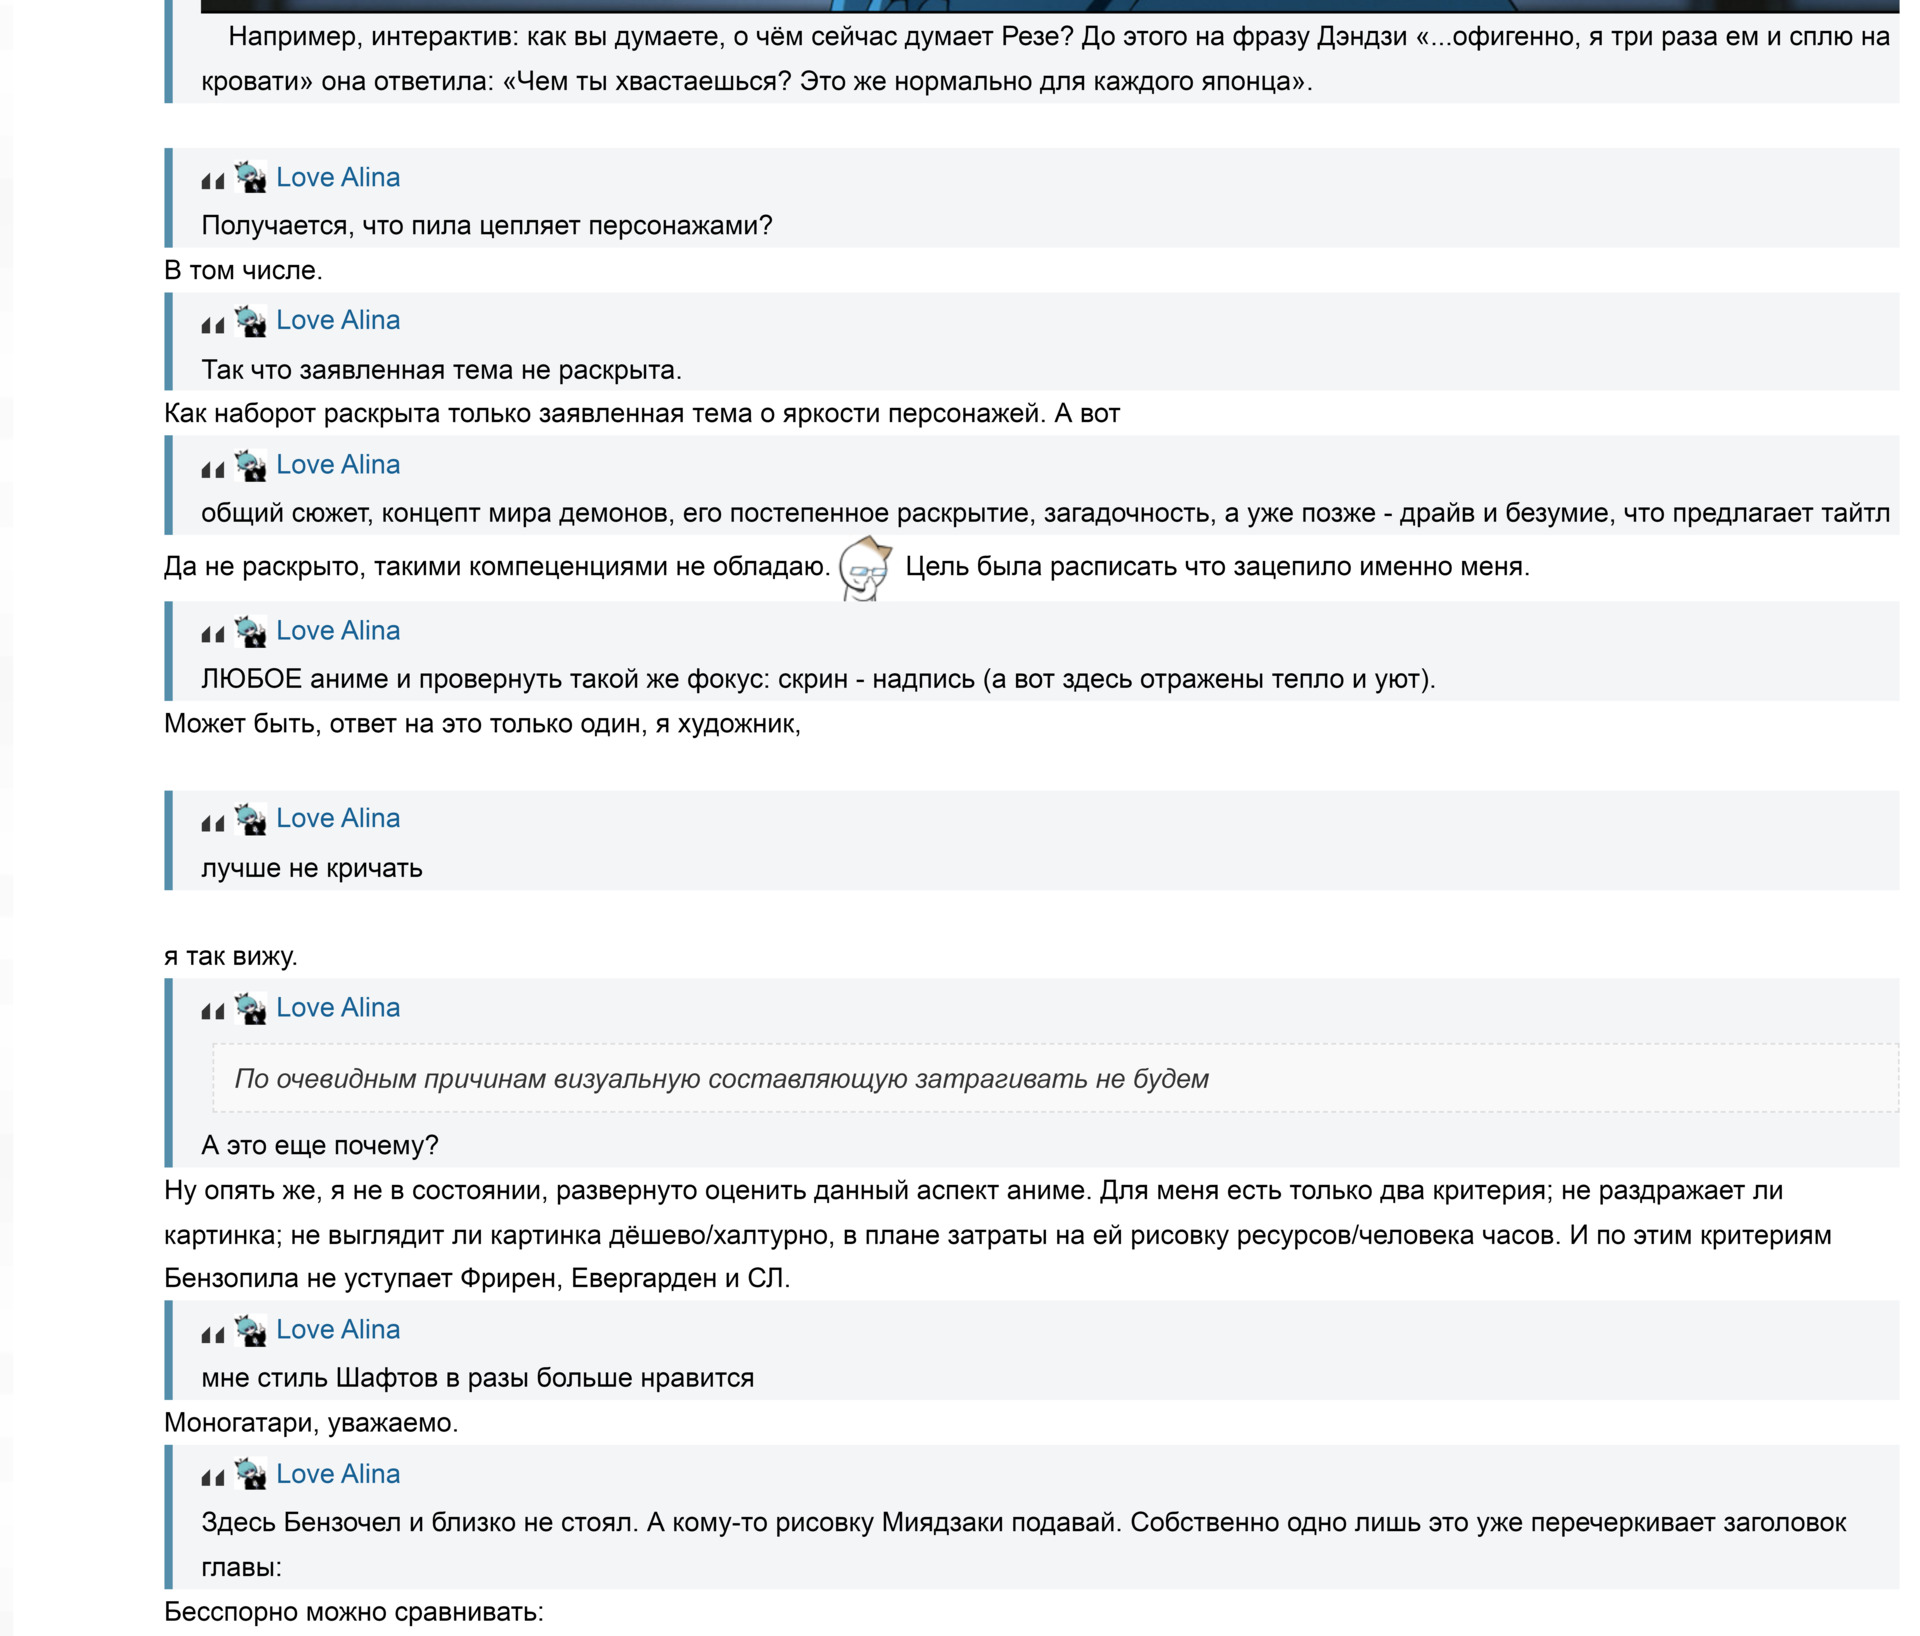The width and height of the screenshot is (1920, 1636).
Task: Click the quote-mark icon above "По очевидным причинам" block
Action: [x=212, y=1010]
